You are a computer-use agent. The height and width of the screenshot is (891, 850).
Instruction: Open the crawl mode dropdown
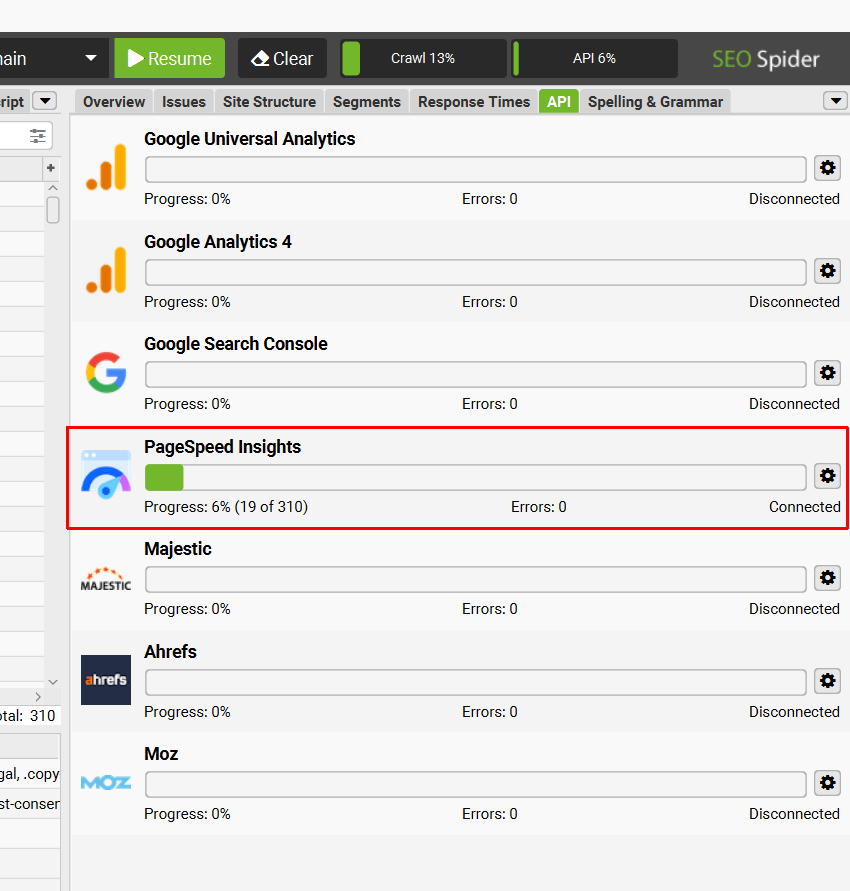pyautogui.click(x=91, y=58)
